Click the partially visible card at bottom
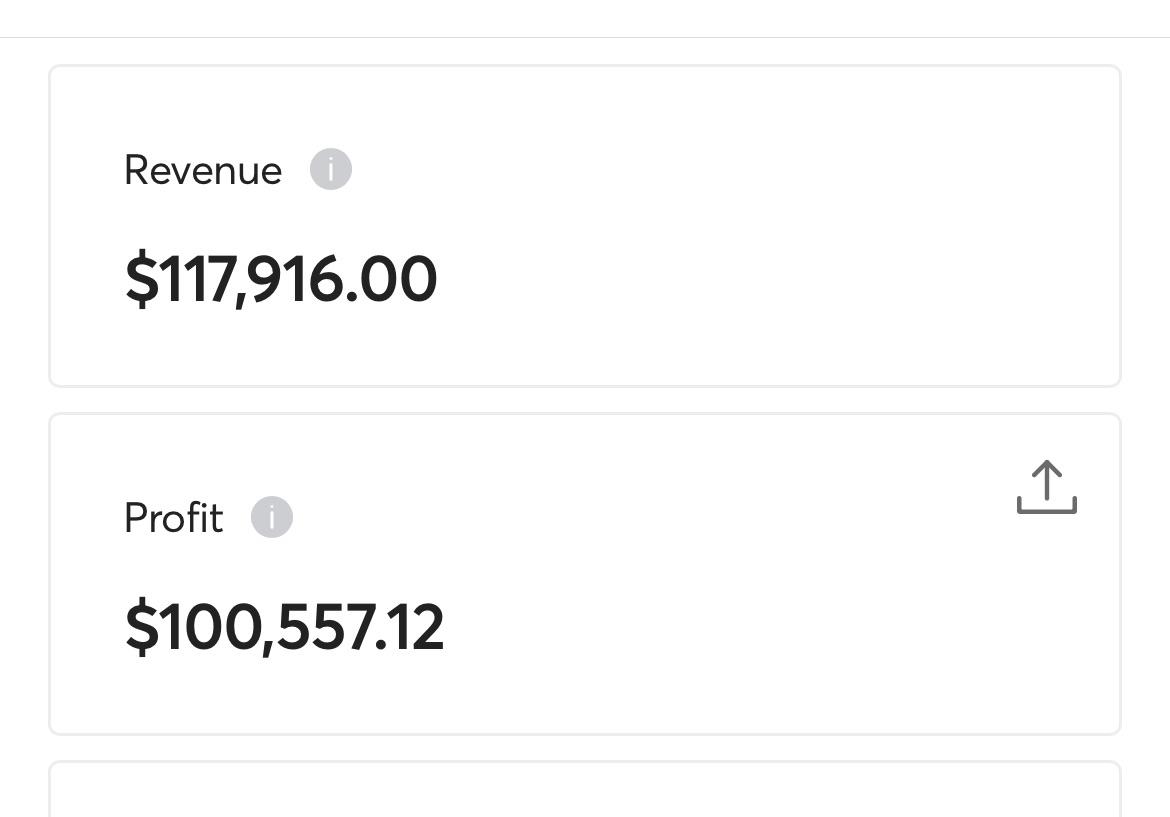Screen dimensions: 1170x817 click(x=585, y=792)
